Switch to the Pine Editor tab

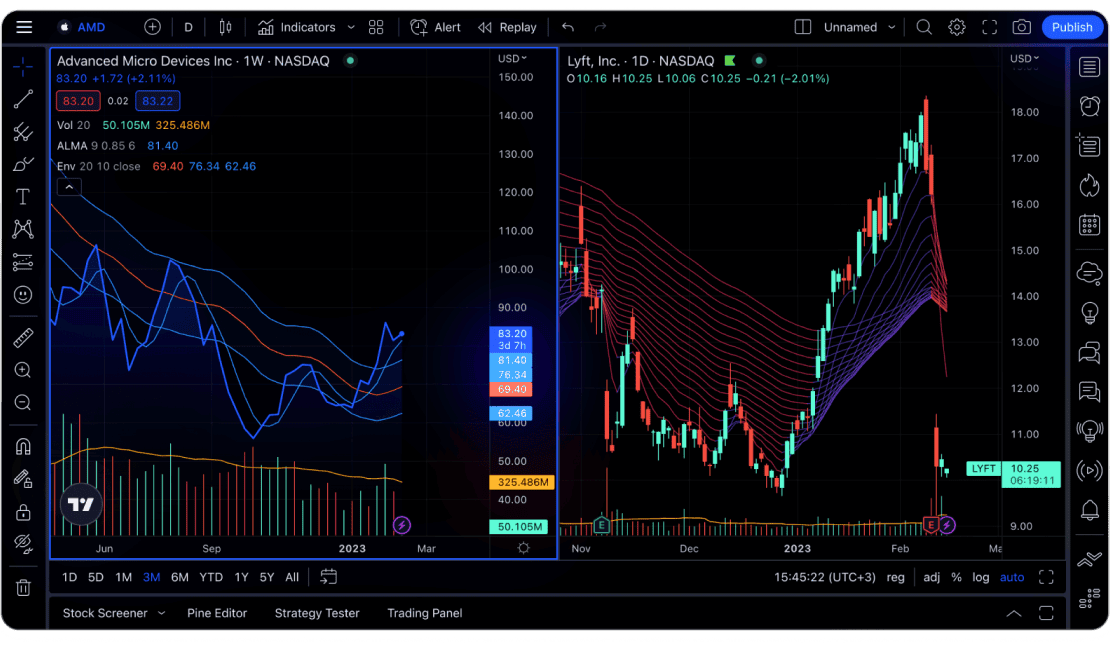pos(217,613)
